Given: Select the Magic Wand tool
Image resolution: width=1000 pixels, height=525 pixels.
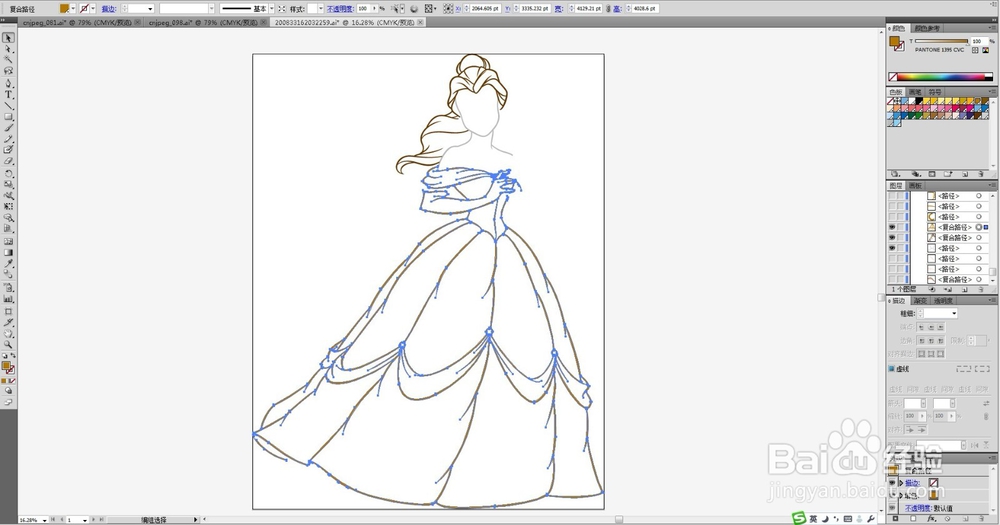Looking at the screenshot, I should (8, 59).
